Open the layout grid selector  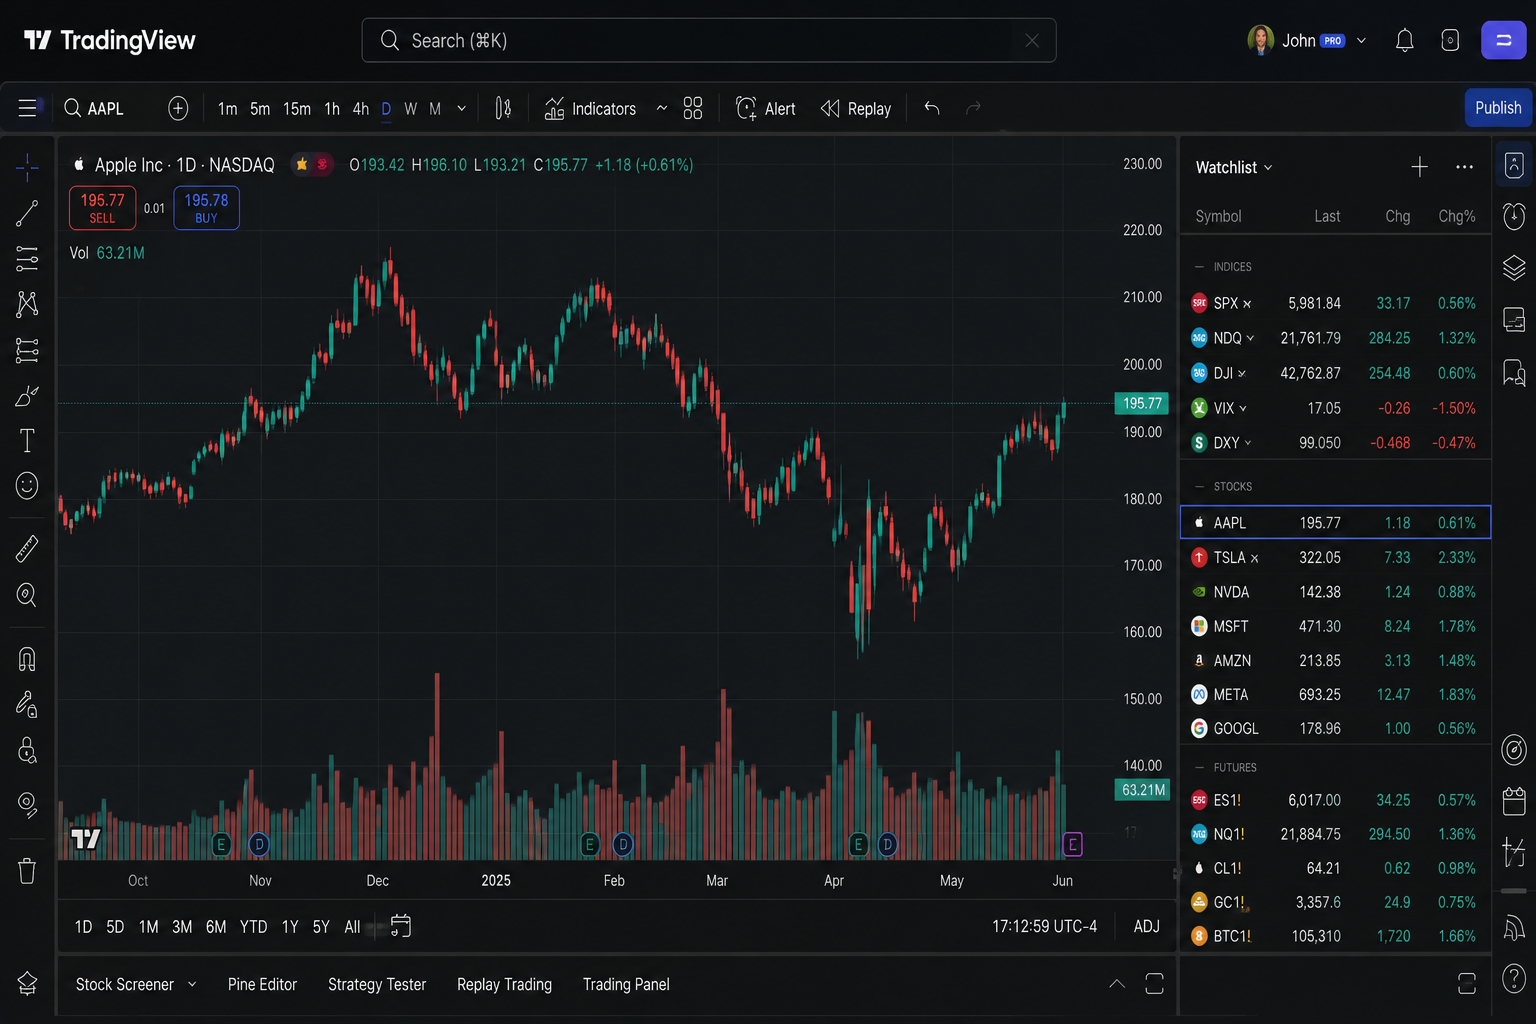[693, 108]
